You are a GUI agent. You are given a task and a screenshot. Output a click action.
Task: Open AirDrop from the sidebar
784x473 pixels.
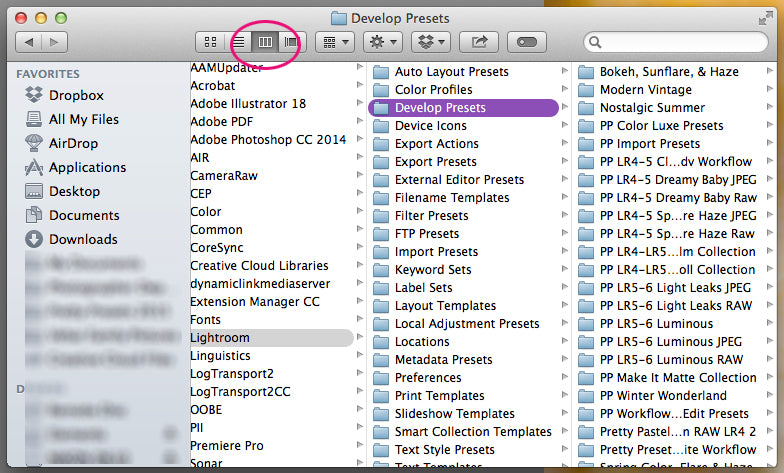tap(74, 143)
